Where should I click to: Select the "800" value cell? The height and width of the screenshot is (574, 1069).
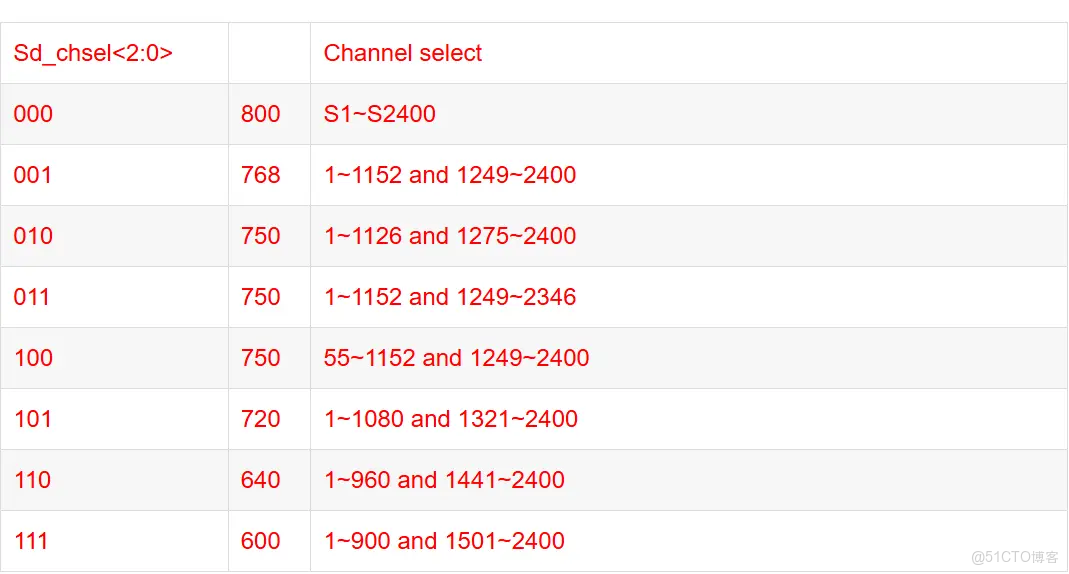click(260, 114)
